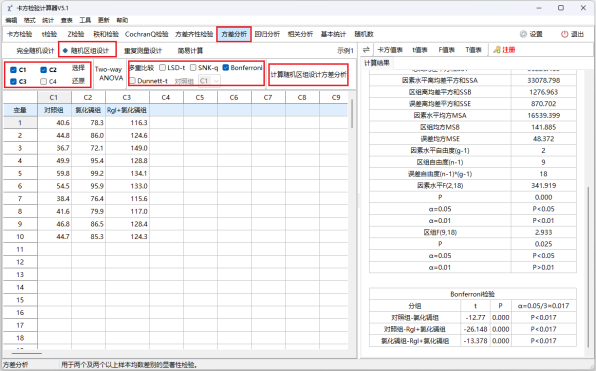Click 计算随机区组设计方差分析 button

(309, 75)
